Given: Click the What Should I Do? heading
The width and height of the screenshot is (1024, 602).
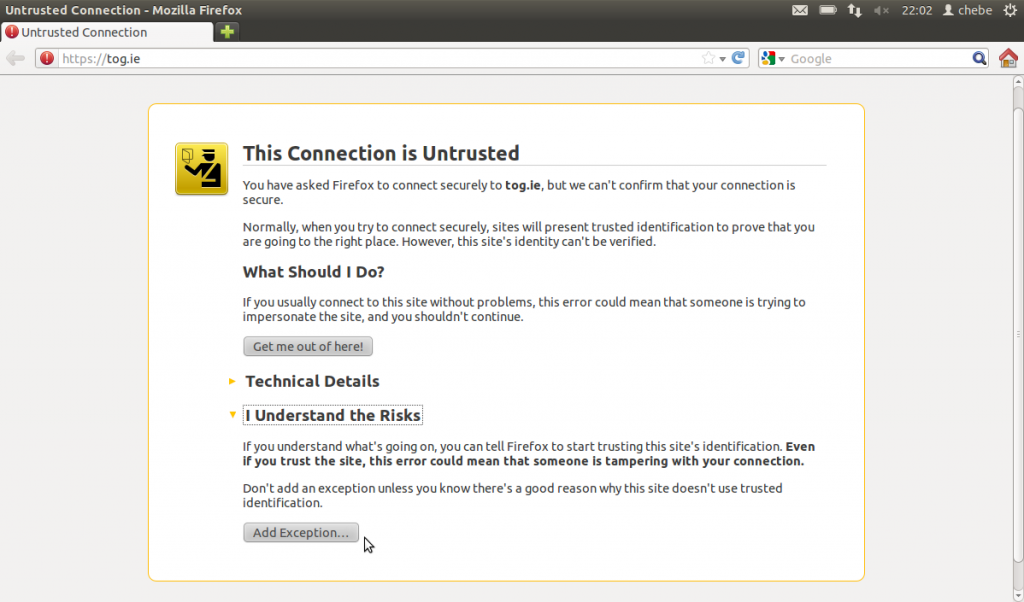Looking at the screenshot, I should [x=313, y=272].
